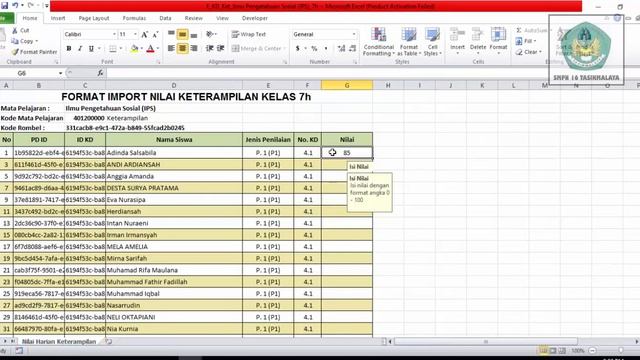Open the Insert ribbon tab
This screenshot has width=640, height=360.
58,18
